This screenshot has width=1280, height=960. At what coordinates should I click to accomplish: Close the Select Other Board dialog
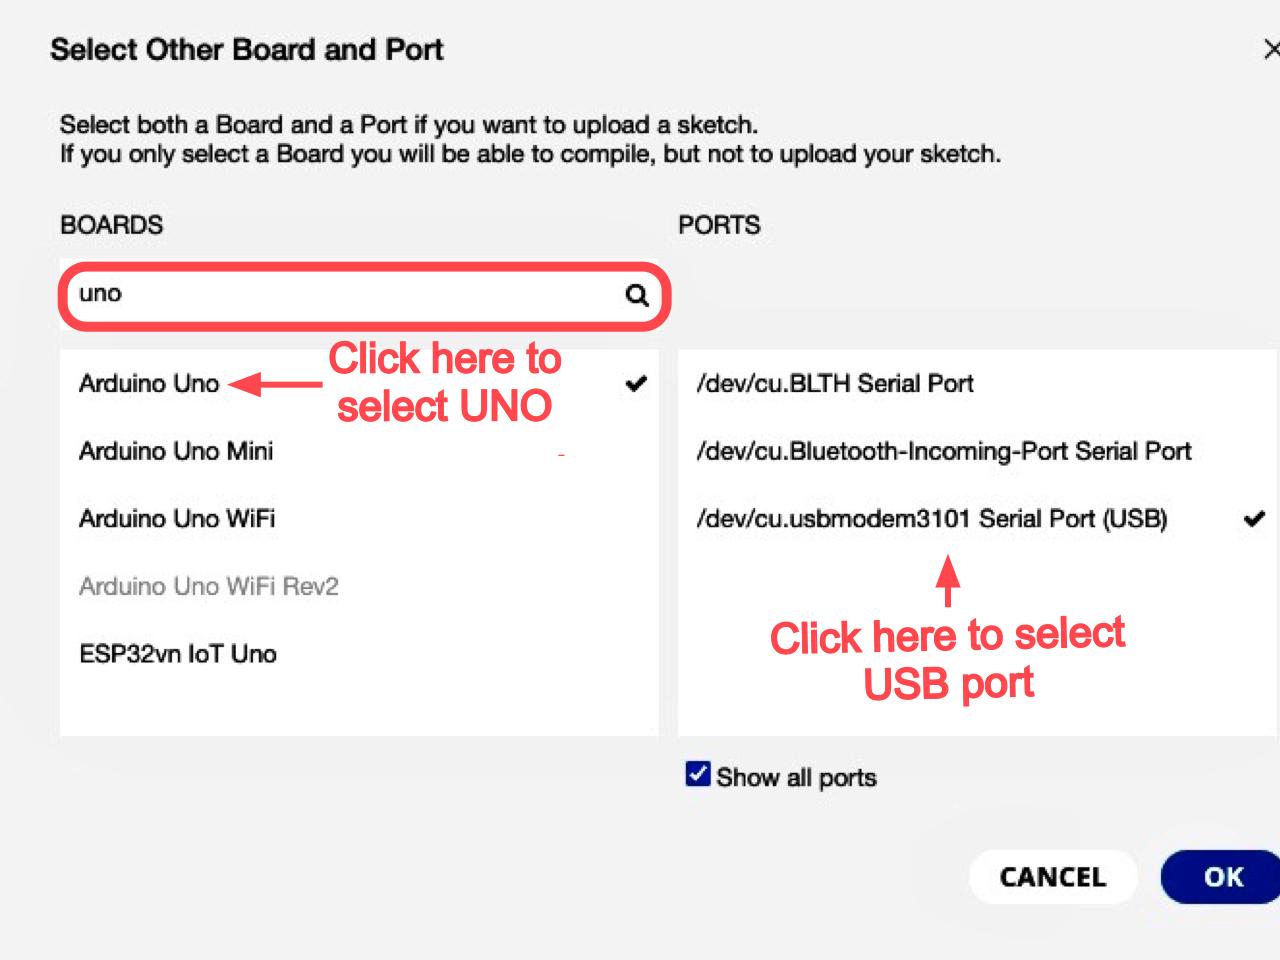1271,49
